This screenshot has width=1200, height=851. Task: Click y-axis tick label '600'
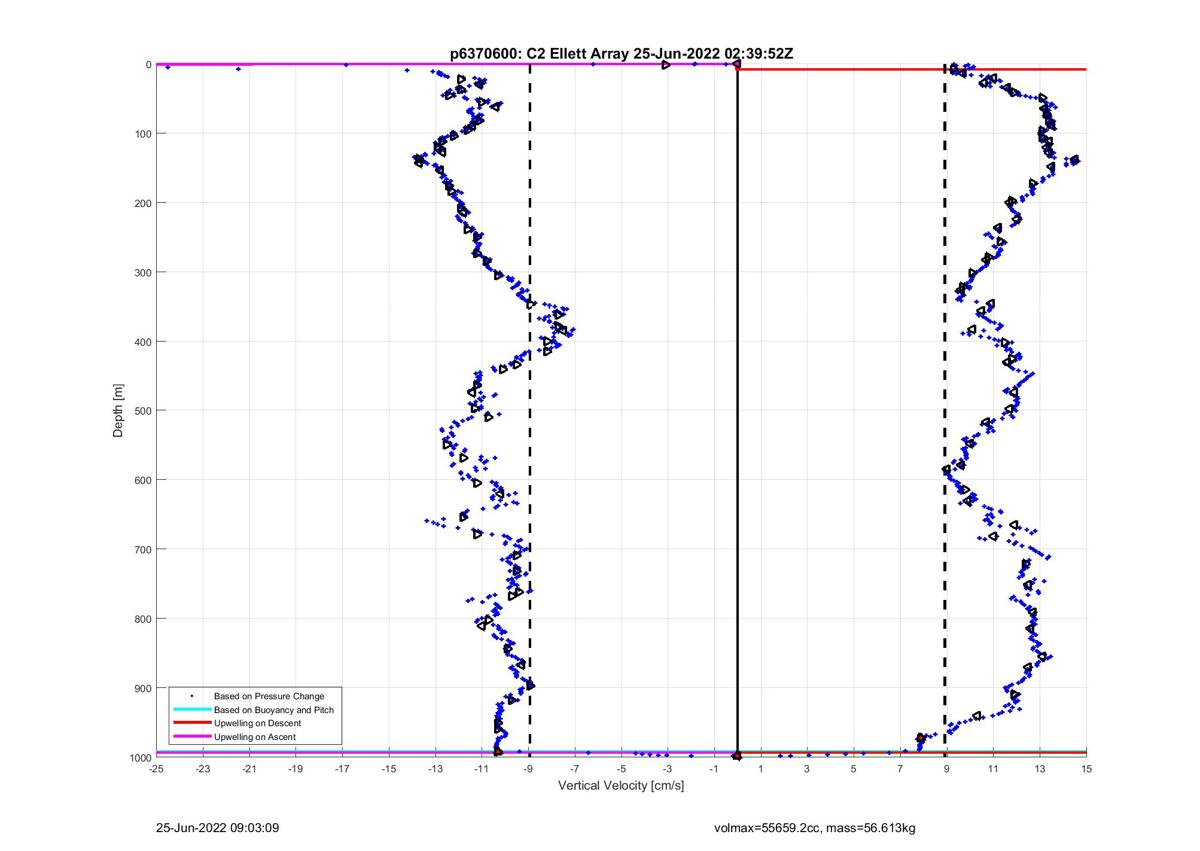(x=143, y=480)
